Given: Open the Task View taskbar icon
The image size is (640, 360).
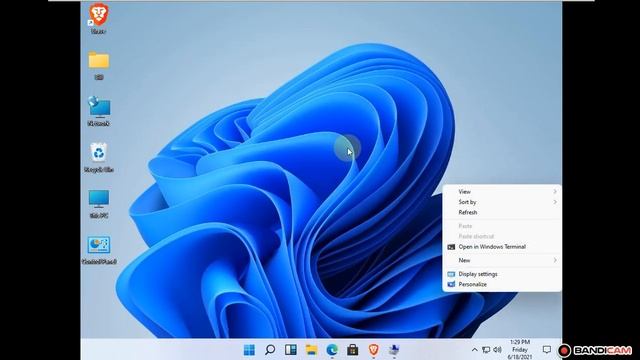Looking at the screenshot, I should (291, 350).
